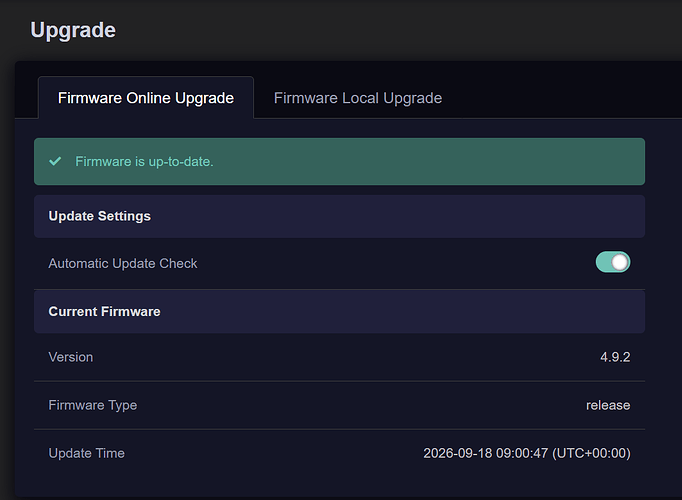Click the Version row label
Viewport: 682px width, 500px height.
tap(71, 357)
